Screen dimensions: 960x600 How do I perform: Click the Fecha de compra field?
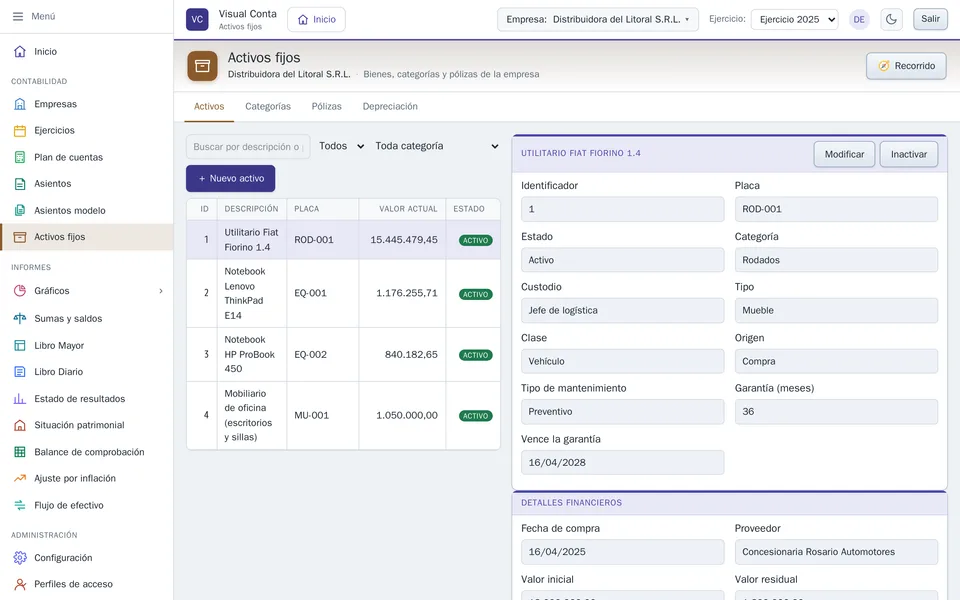(622, 552)
